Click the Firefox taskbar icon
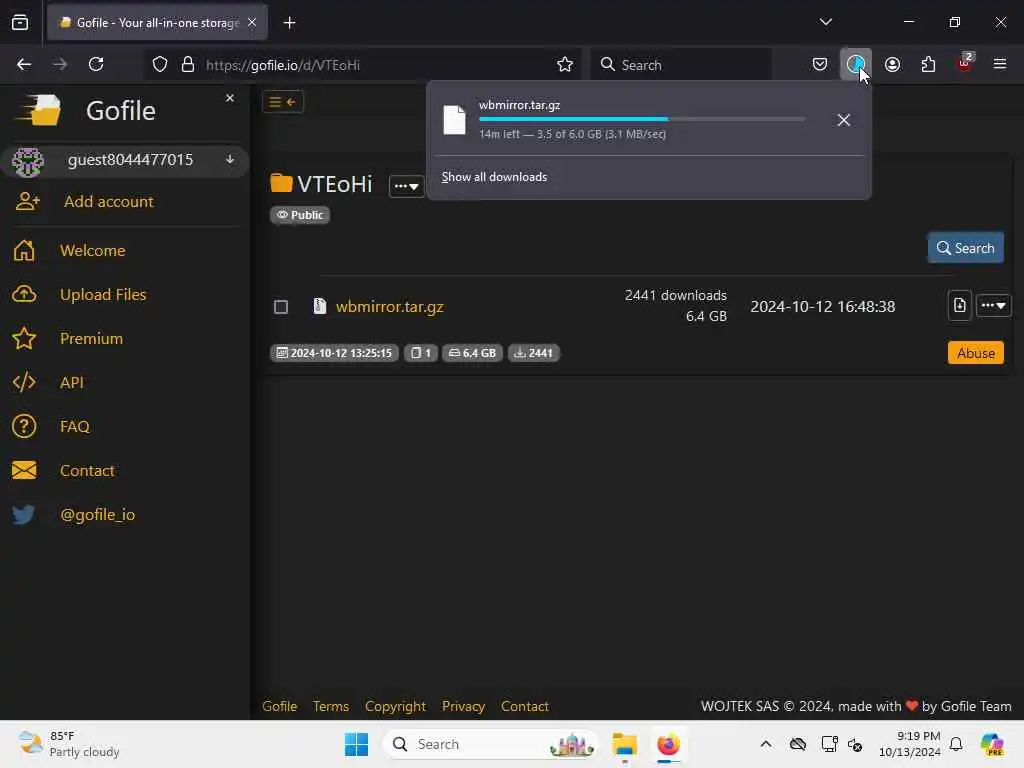This screenshot has width=1024, height=768. (x=668, y=744)
